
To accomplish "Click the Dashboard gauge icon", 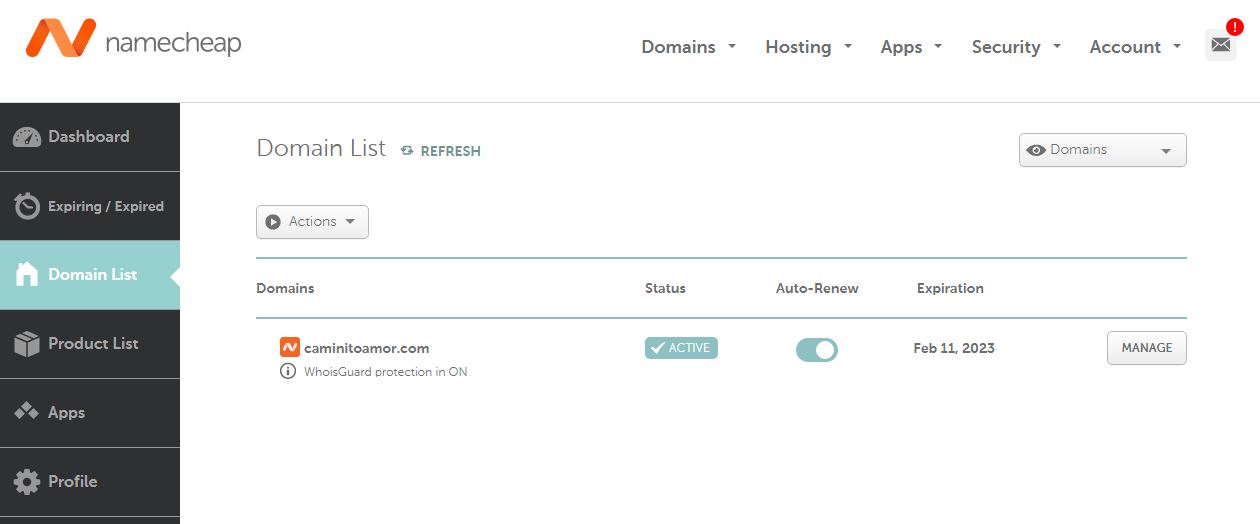I will (x=27, y=137).
